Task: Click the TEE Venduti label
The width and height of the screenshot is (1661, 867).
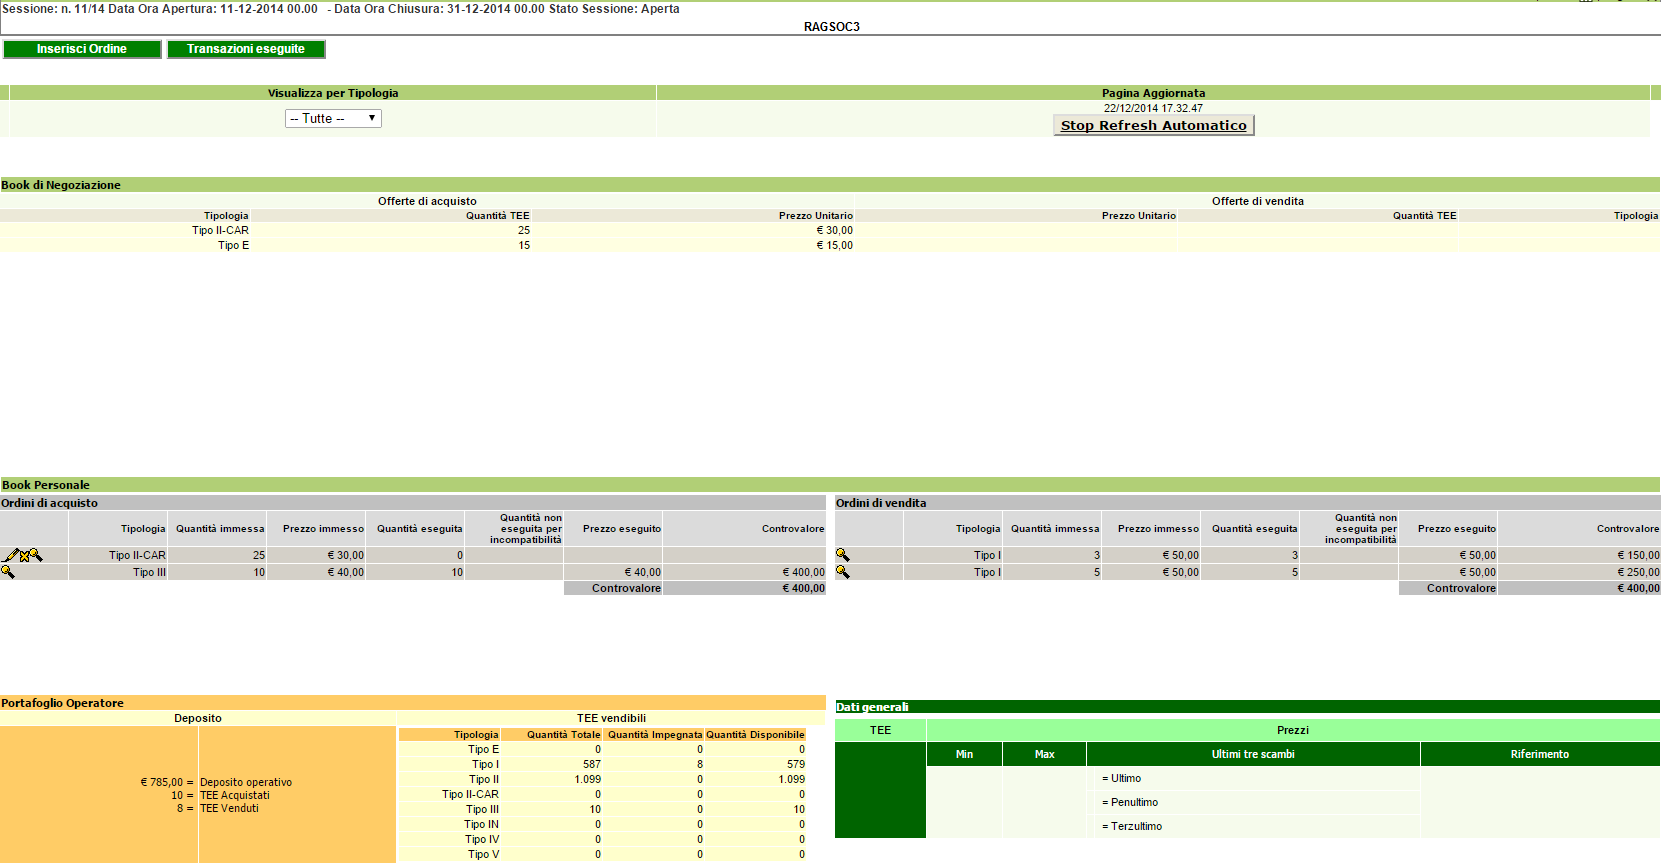Action: (x=229, y=808)
